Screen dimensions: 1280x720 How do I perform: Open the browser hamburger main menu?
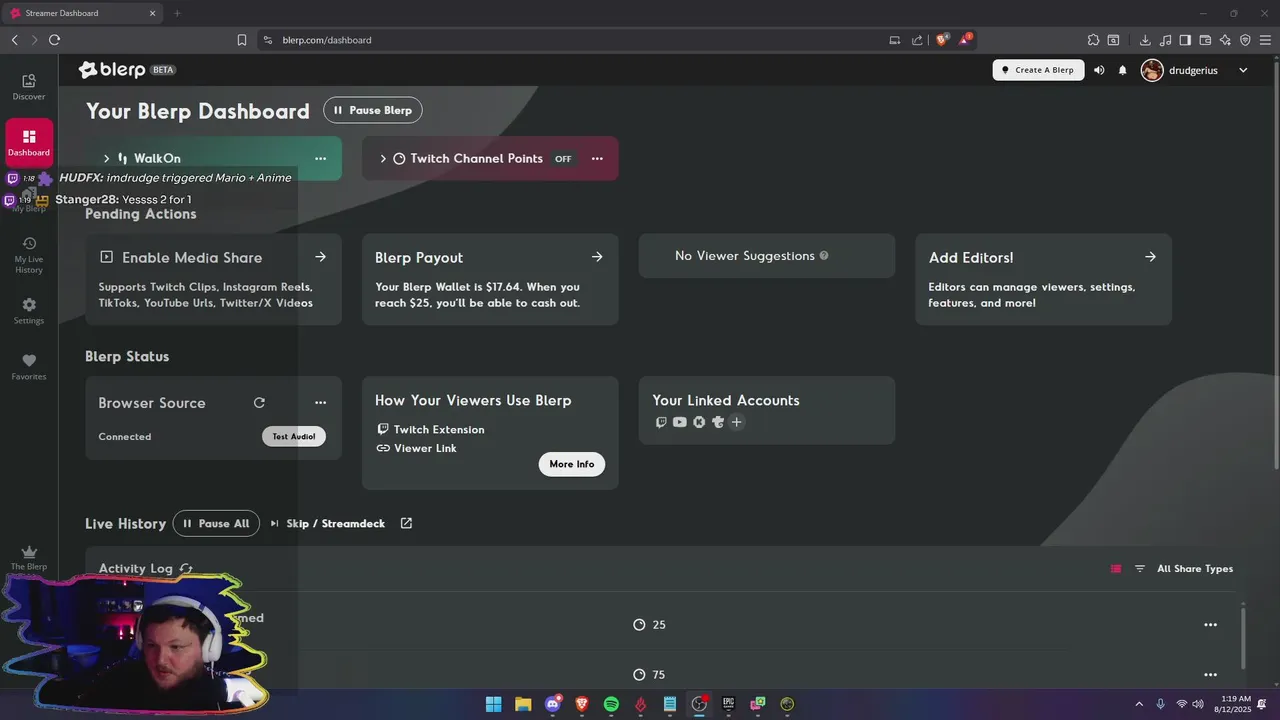tap(1265, 40)
